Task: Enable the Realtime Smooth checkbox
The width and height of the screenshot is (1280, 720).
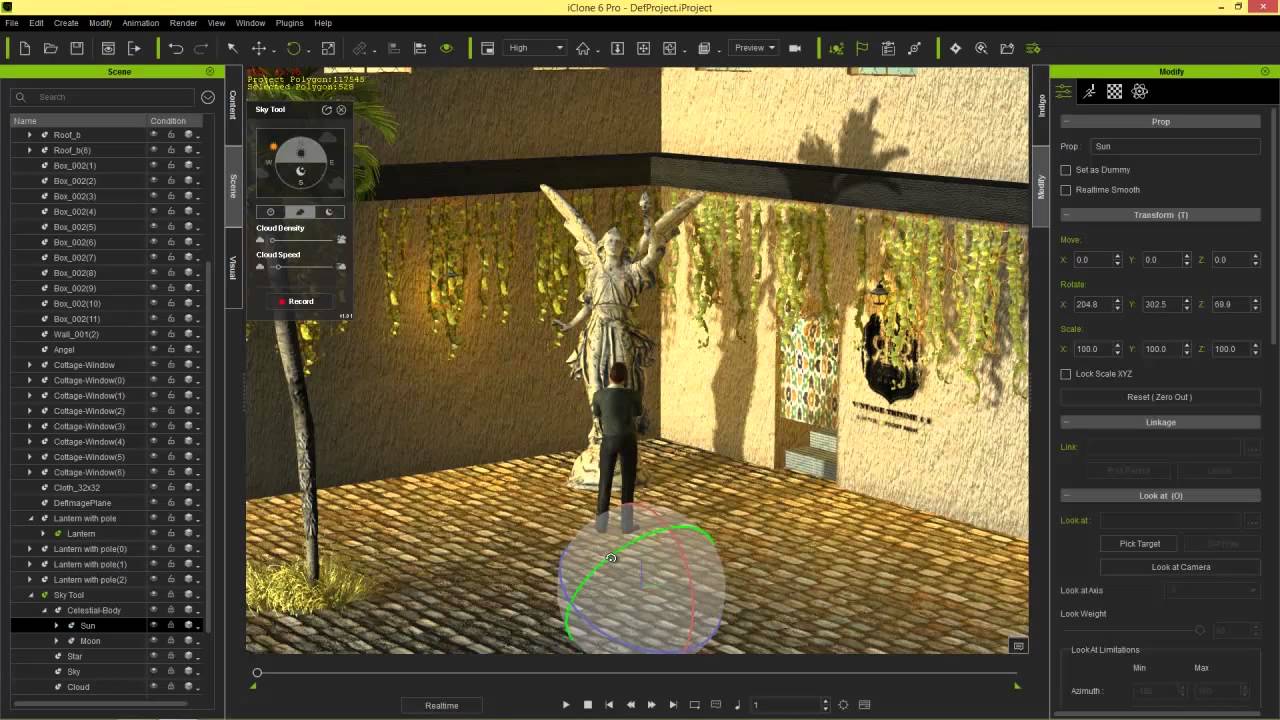Action: tap(1066, 190)
